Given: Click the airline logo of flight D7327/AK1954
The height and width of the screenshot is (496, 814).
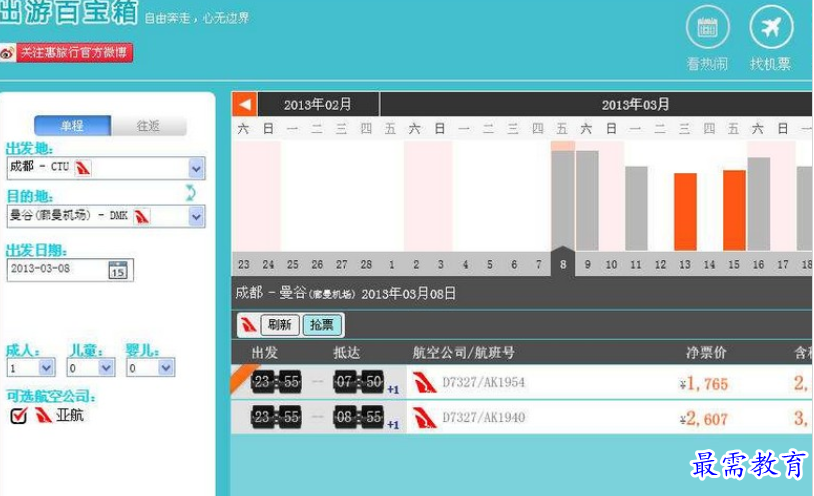Looking at the screenshot, I should pyautogui.click(x=424, y=383).
